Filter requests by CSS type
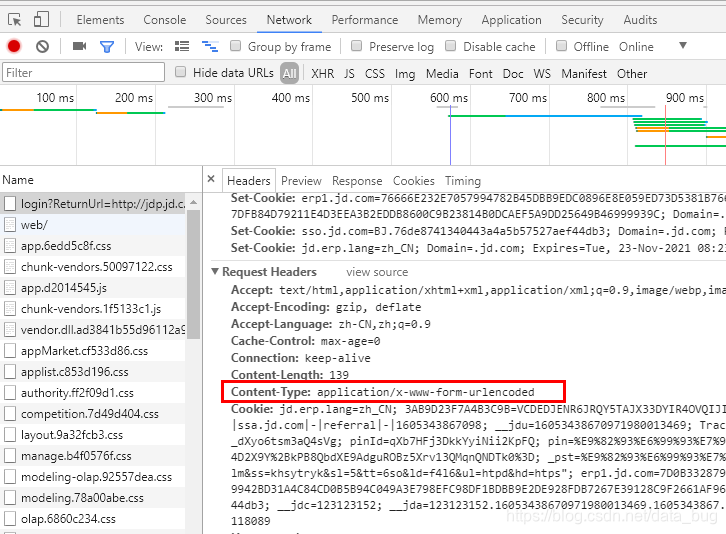This screenshot has height=534, width=726. coord(375,74)
